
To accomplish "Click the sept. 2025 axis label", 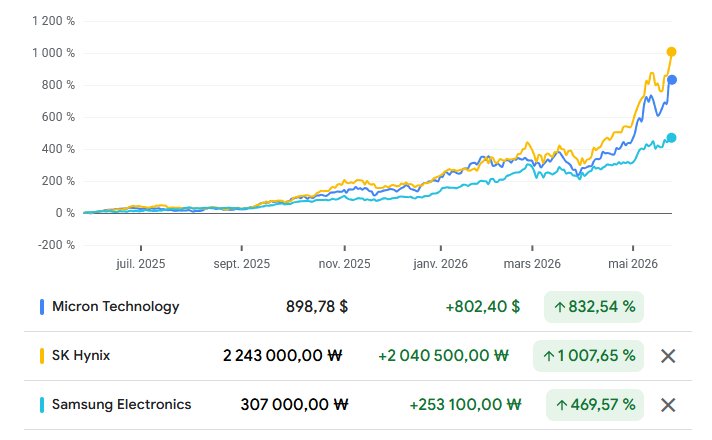I will [242, 264].
